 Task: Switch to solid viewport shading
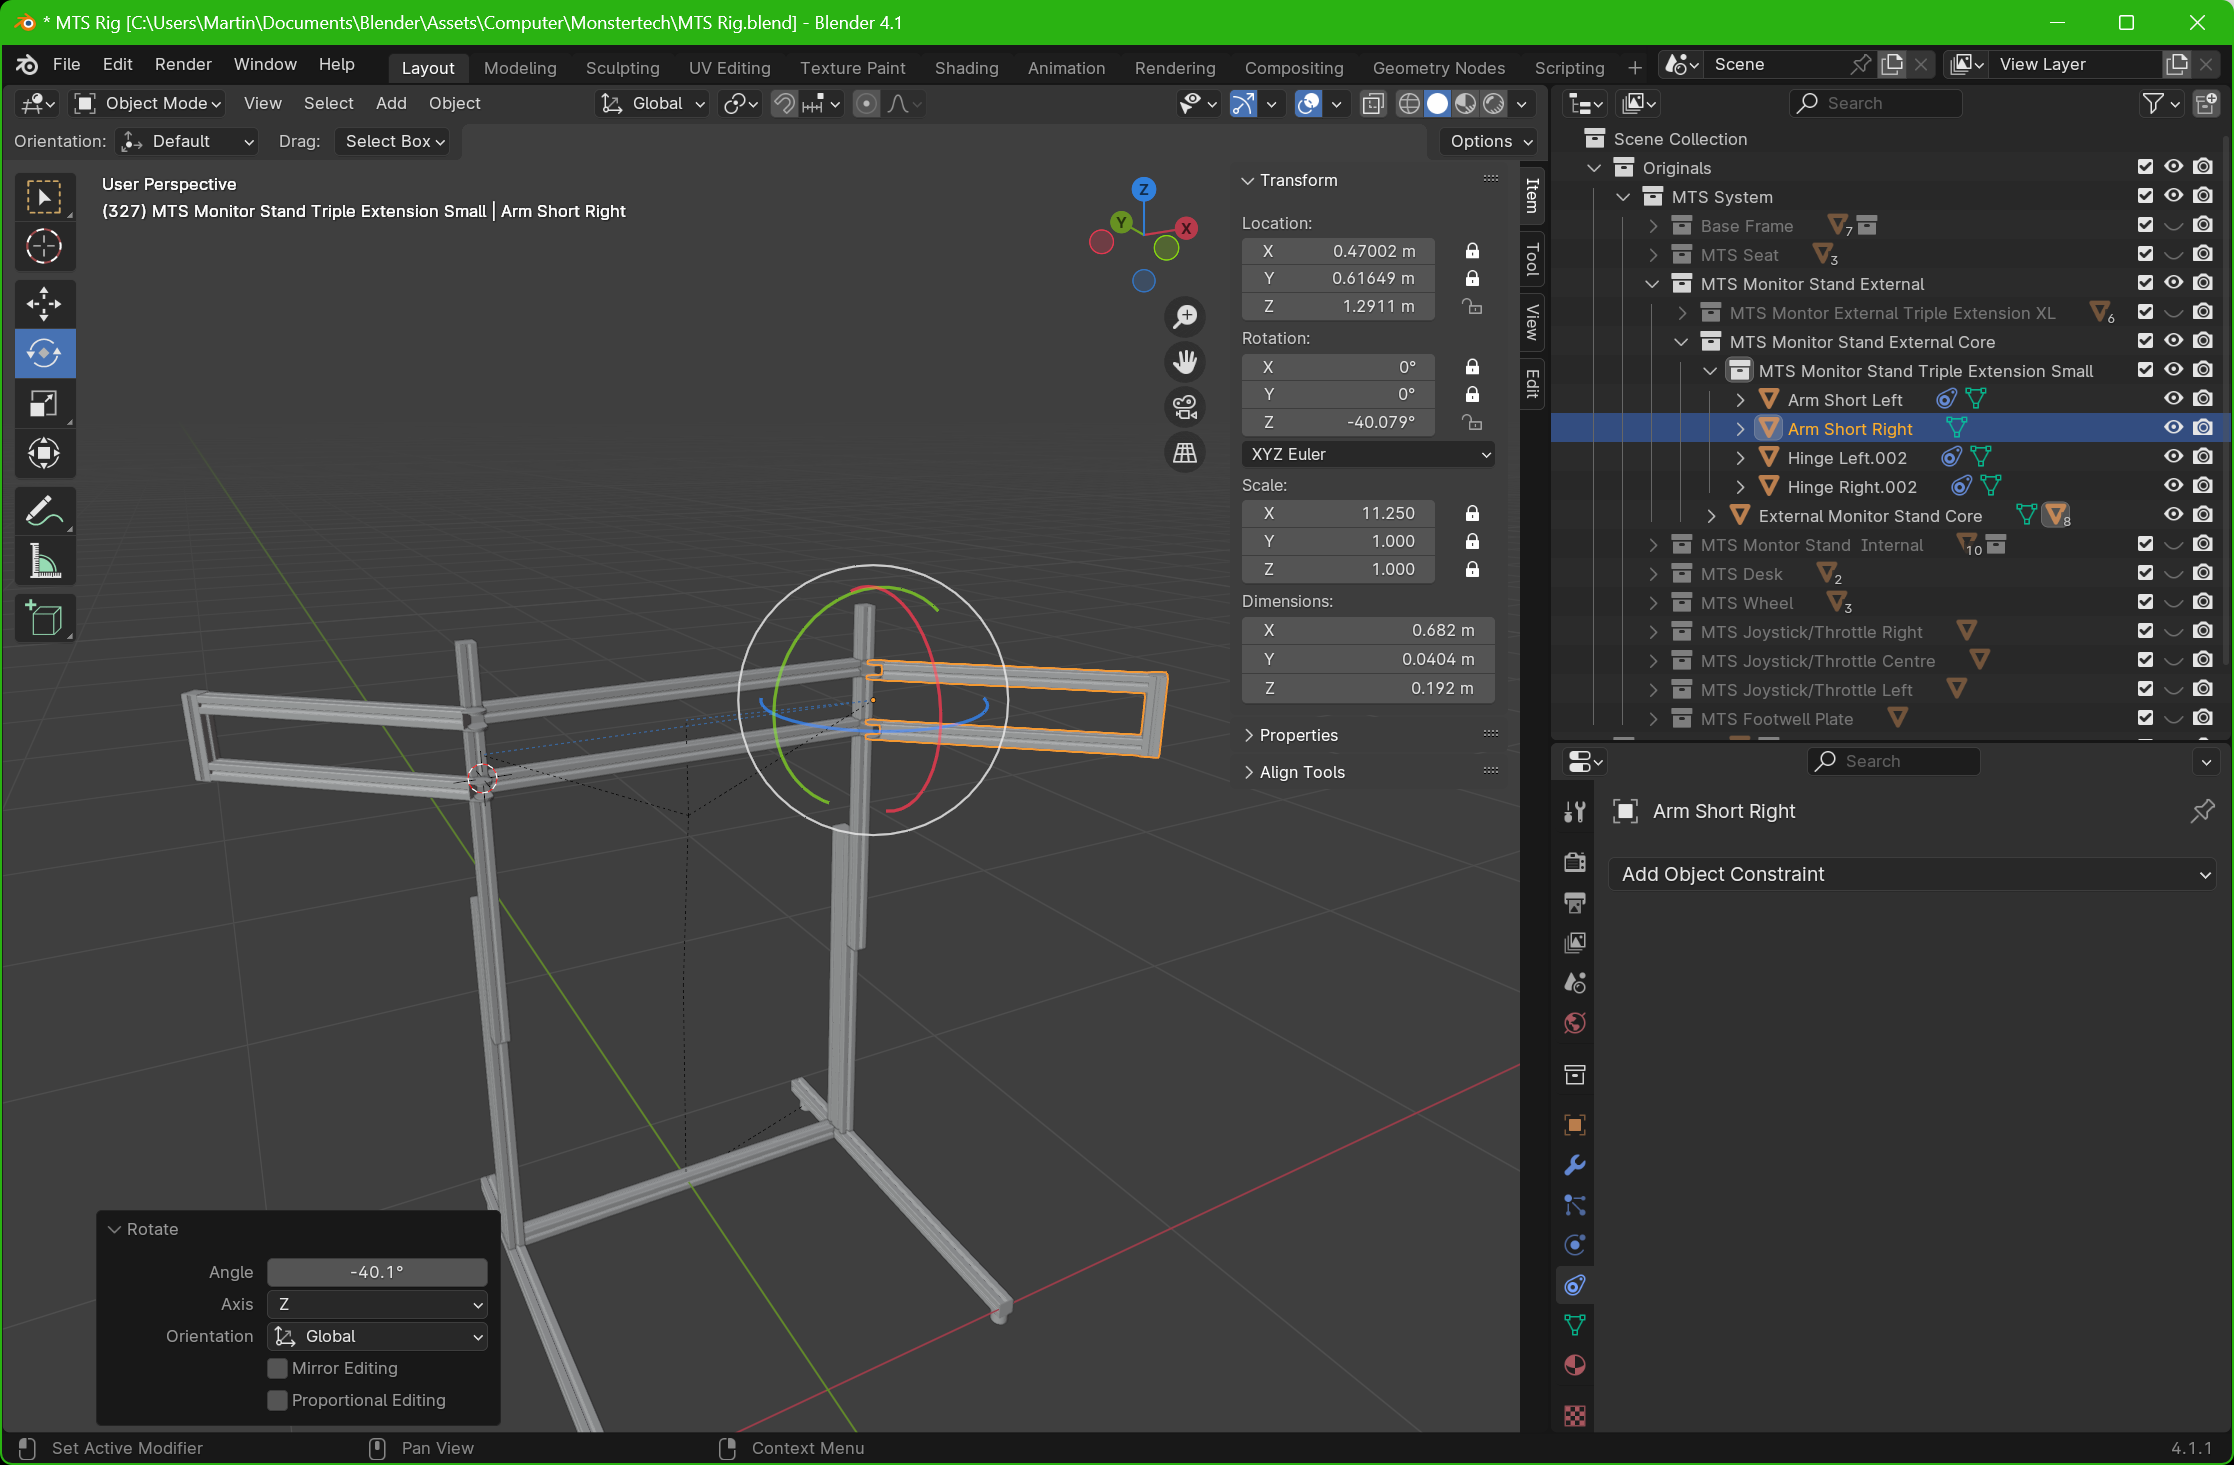(1437, 103)
